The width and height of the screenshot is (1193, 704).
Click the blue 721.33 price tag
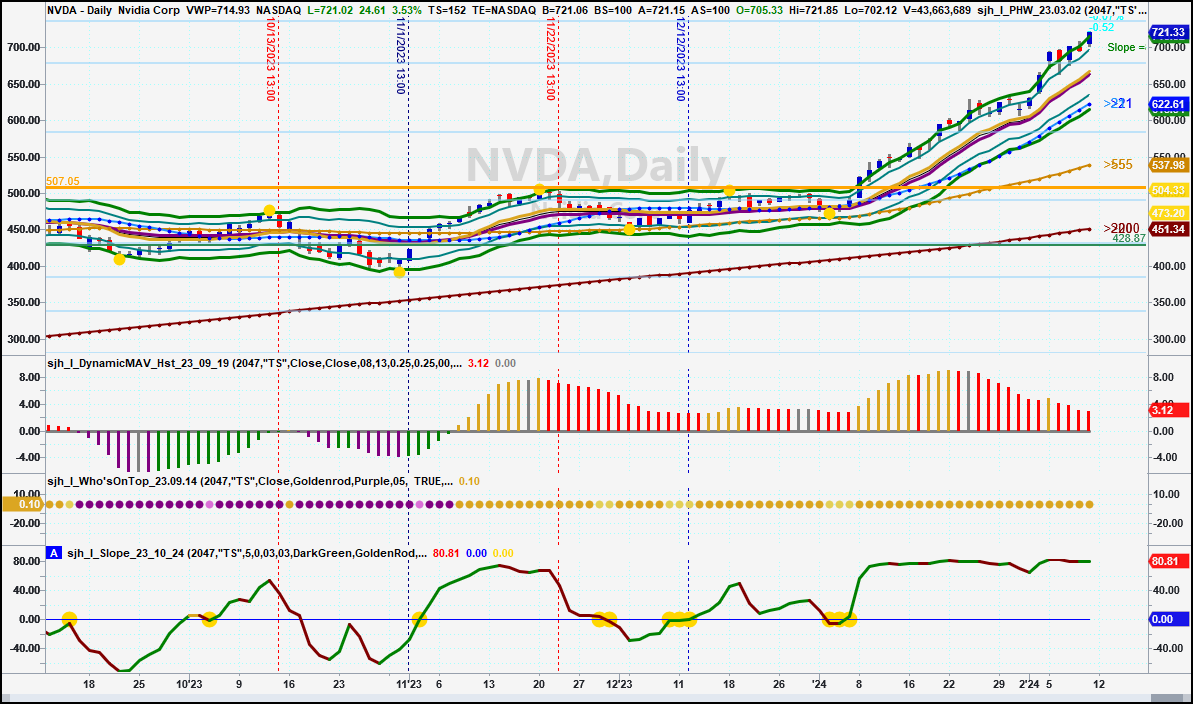(1168, 32)
